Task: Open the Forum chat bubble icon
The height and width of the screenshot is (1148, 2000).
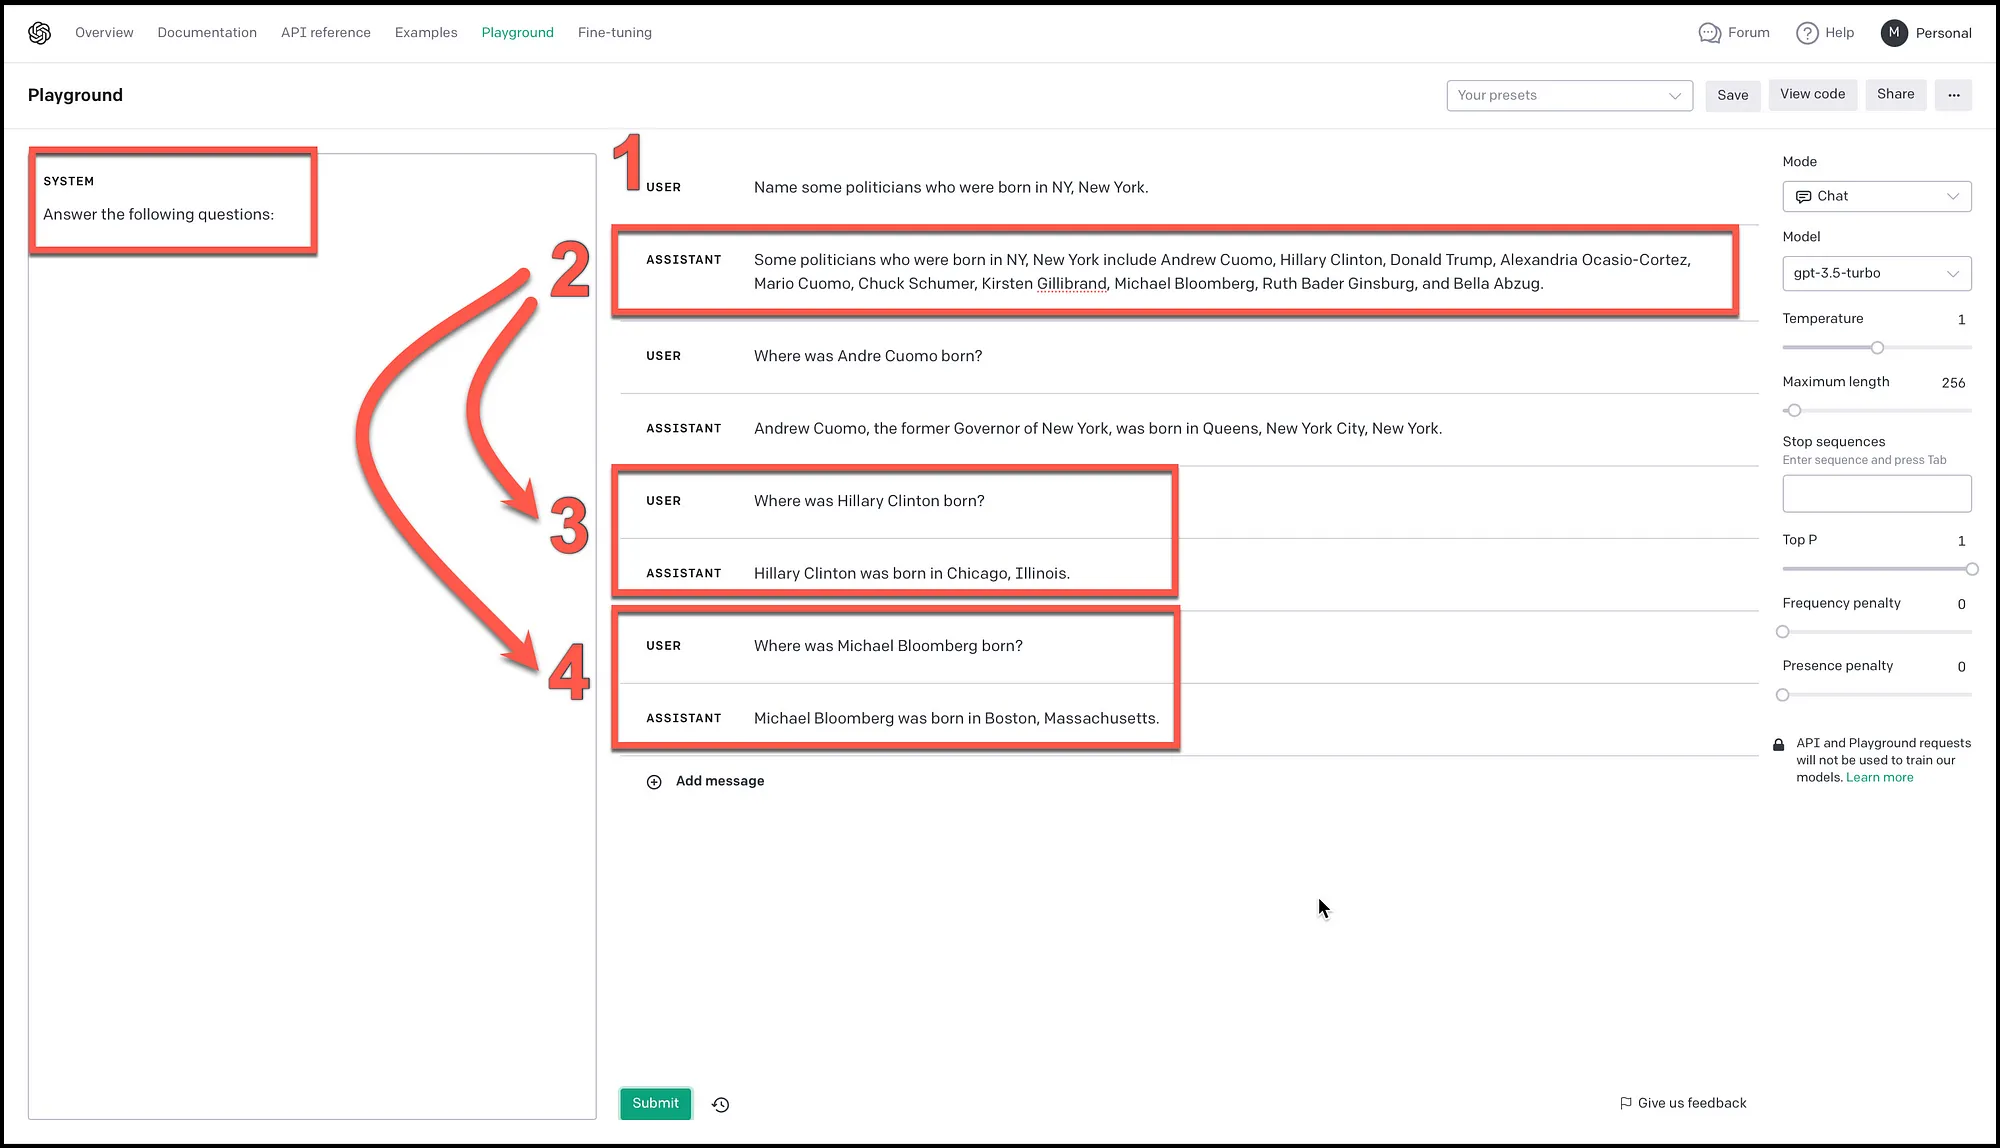Action: coord(1709,33)
